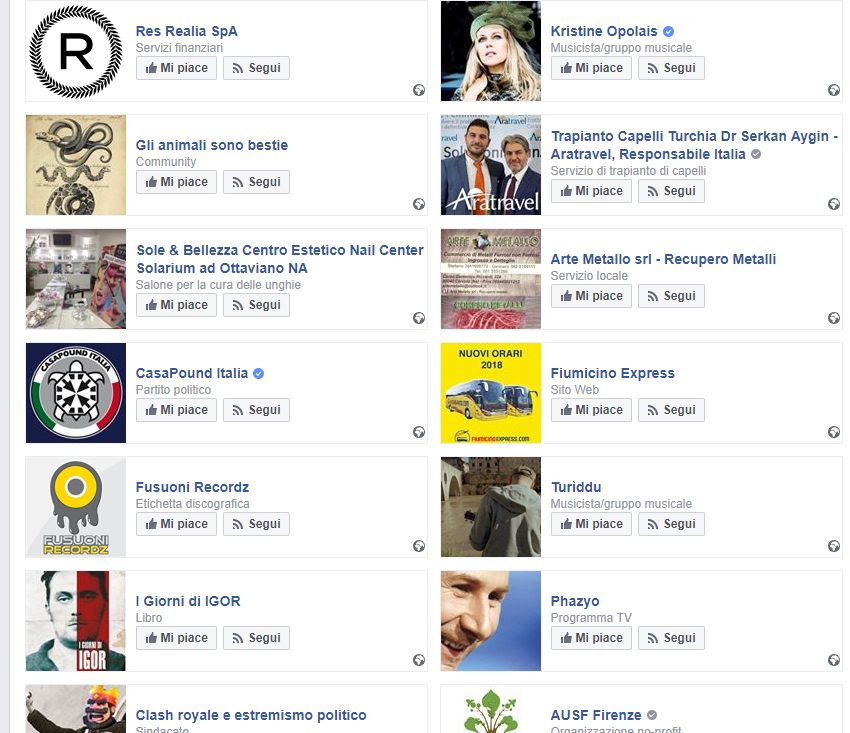Like the Fusuoni Recordz page
This screenshot has height=733, width=850.
tap(176, 524)
